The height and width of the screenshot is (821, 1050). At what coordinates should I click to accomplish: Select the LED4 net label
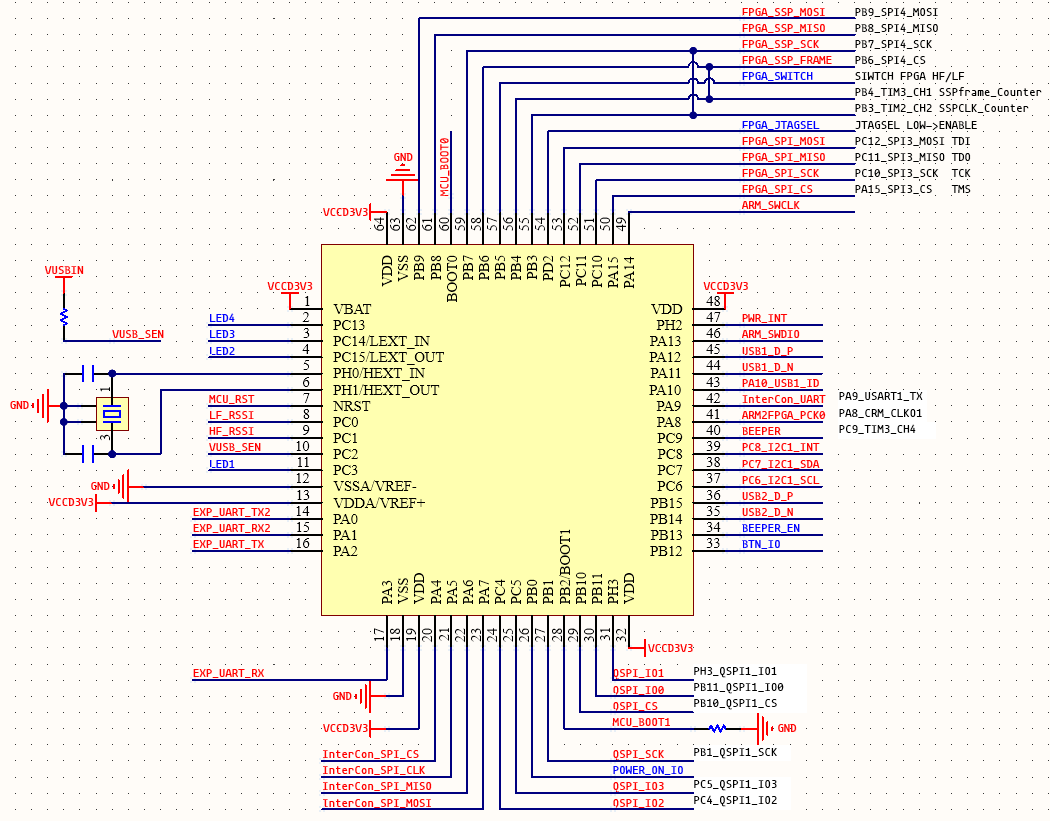[x=222, y=318]
